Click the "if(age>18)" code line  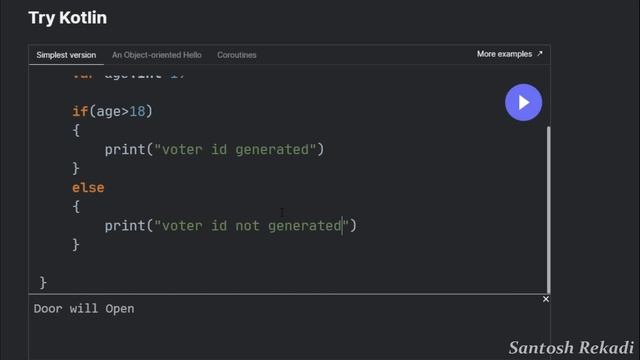[112, 111]
